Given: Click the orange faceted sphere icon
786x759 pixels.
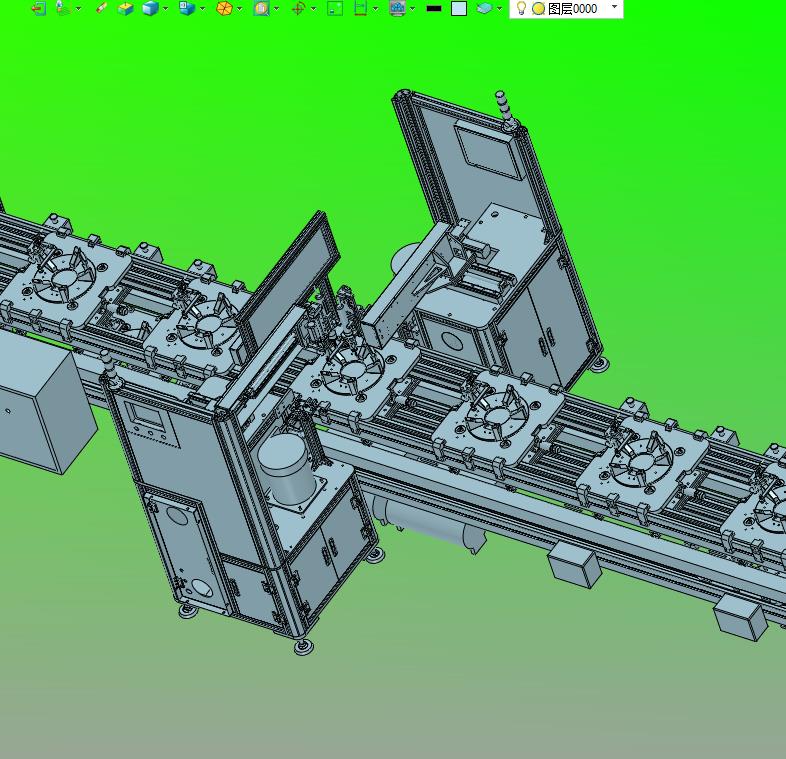Looking at the screenshot, I should pyautogui.click(x=224, y=8).
